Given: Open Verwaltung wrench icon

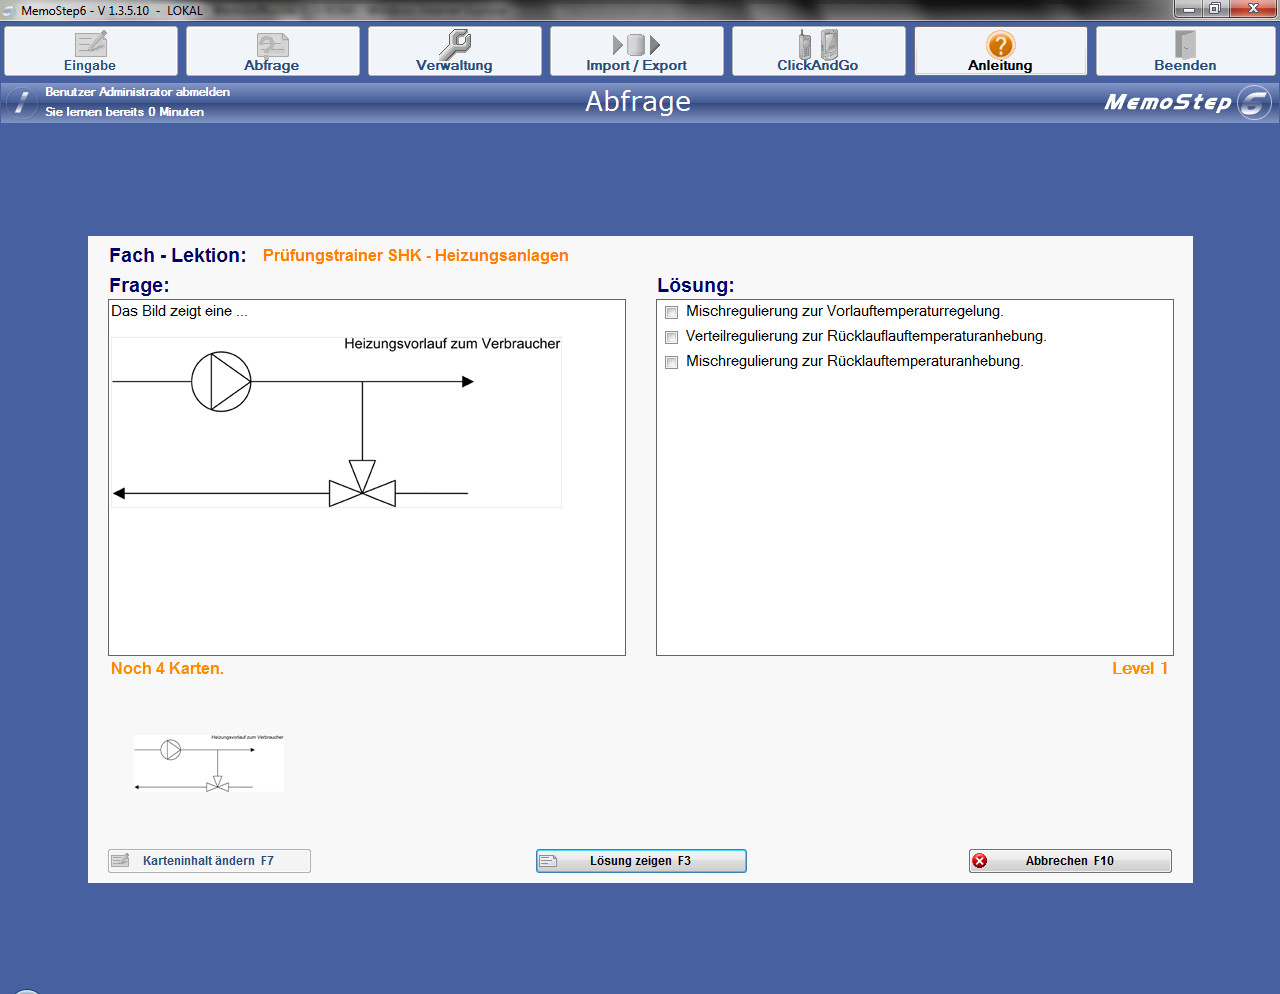Looking at the screenshot, I should (x=455, y=45).
